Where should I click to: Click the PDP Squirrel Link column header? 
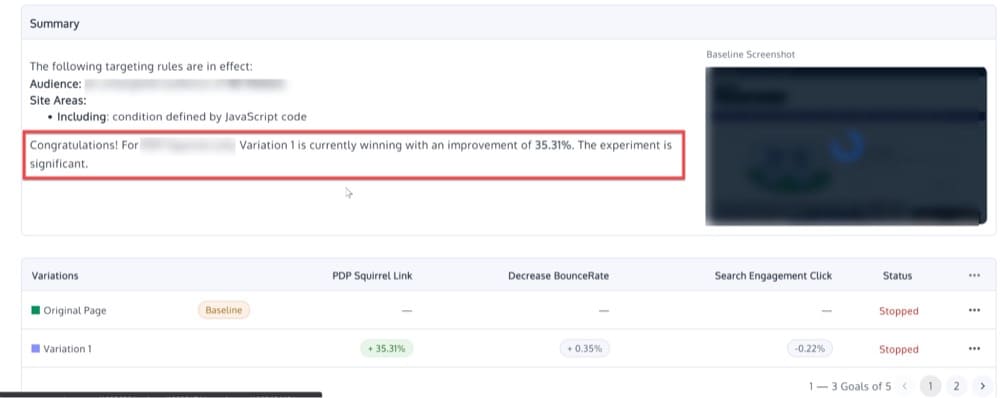coord(372,276)
